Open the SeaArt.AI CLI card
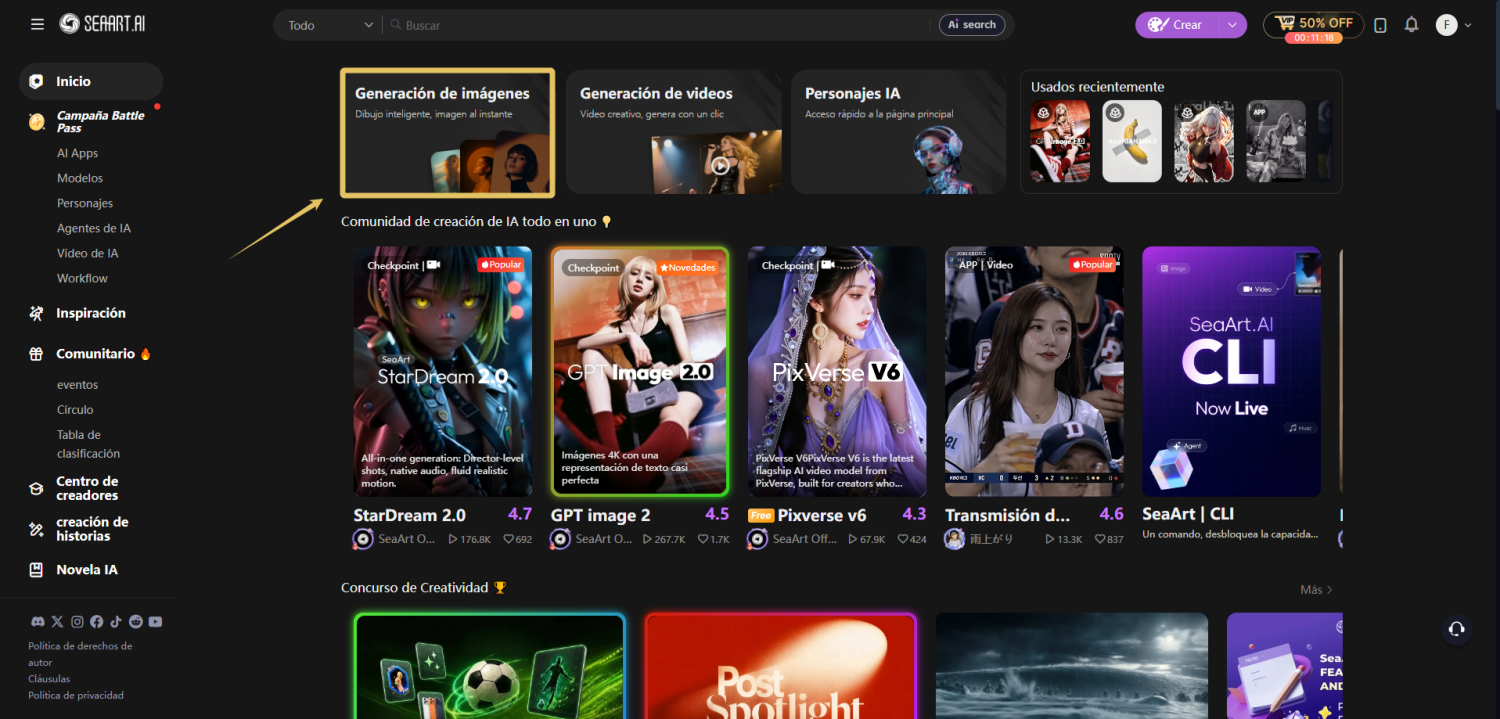 click(x=1232, y=372)
